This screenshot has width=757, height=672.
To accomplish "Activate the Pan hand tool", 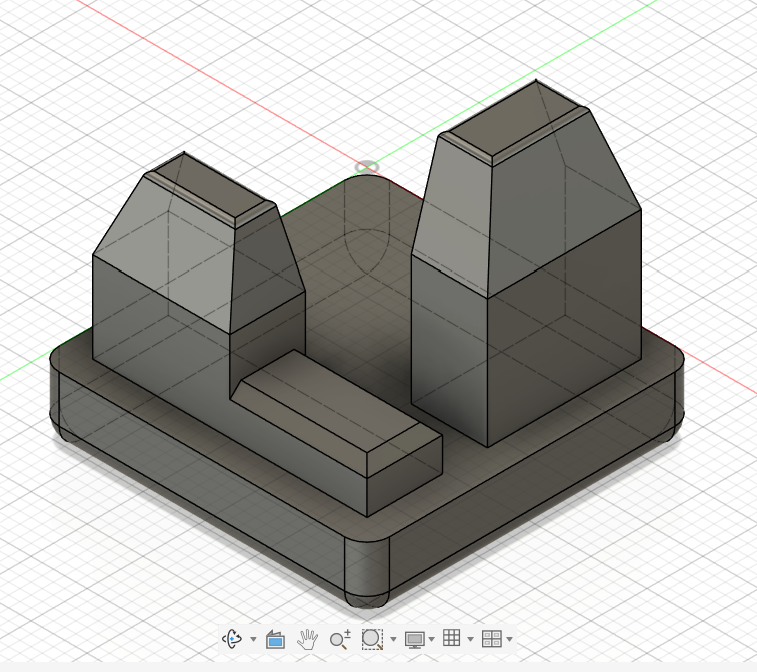I will click(x=307, y=640).
